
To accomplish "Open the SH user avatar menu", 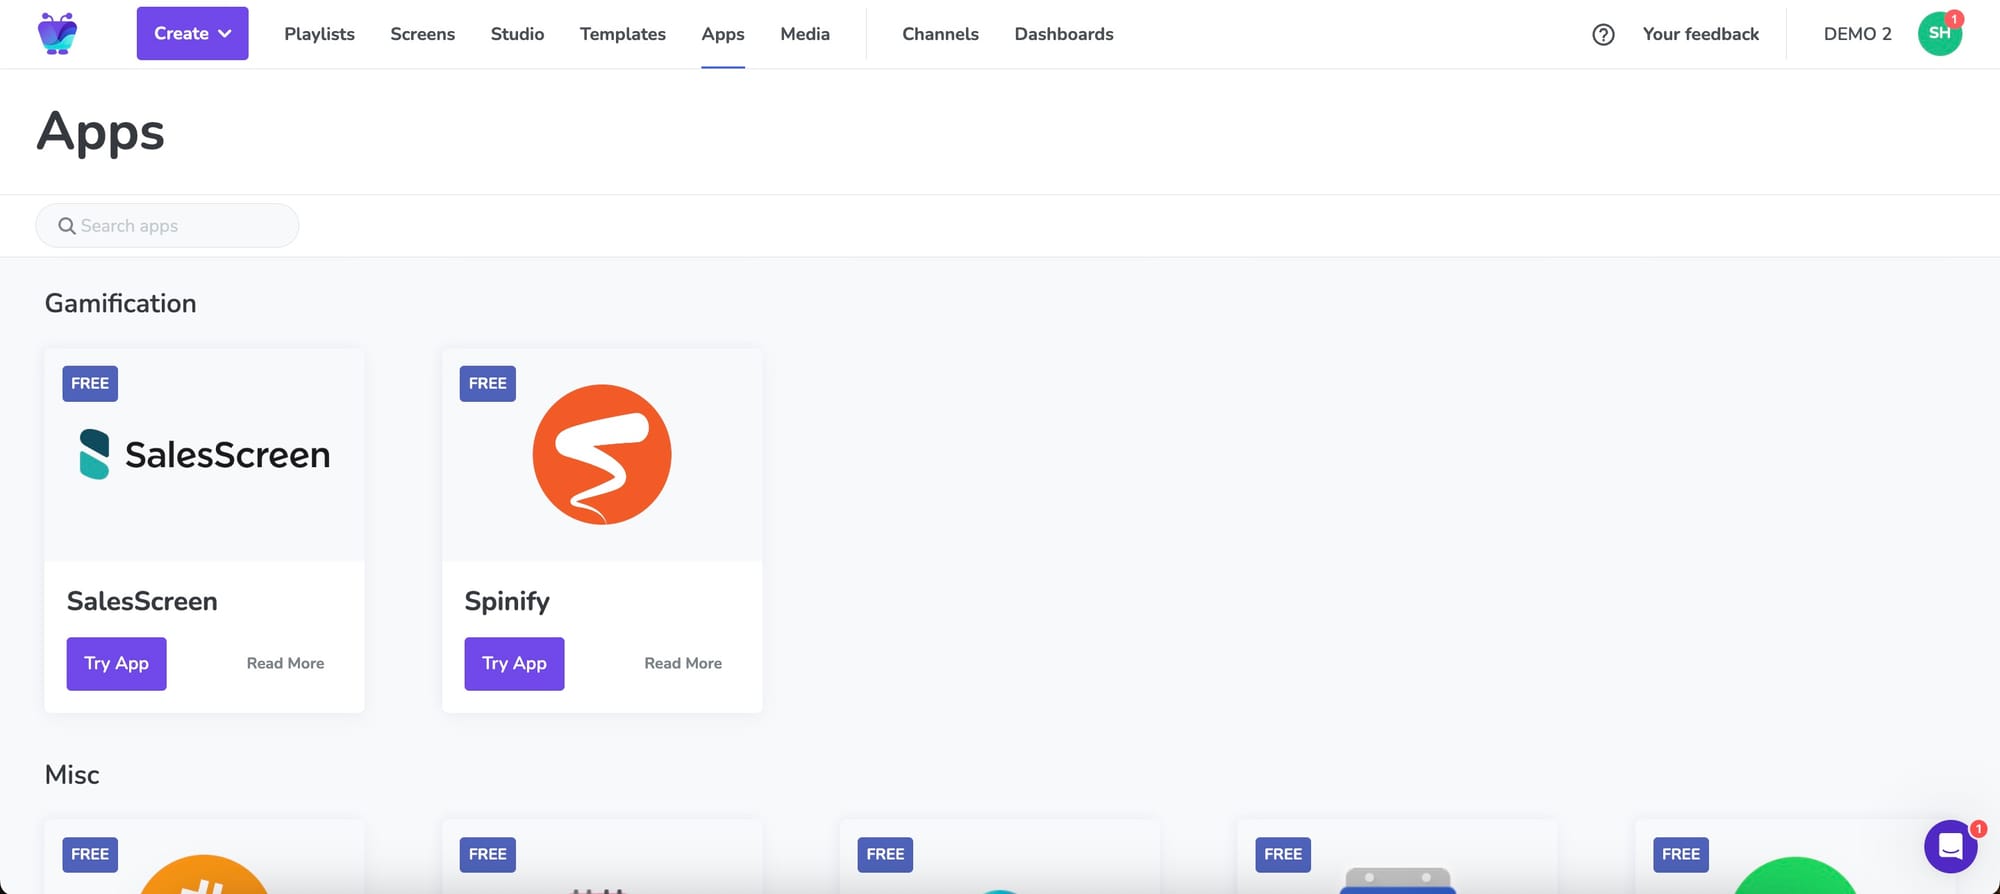I will (x=1939, y=33).
